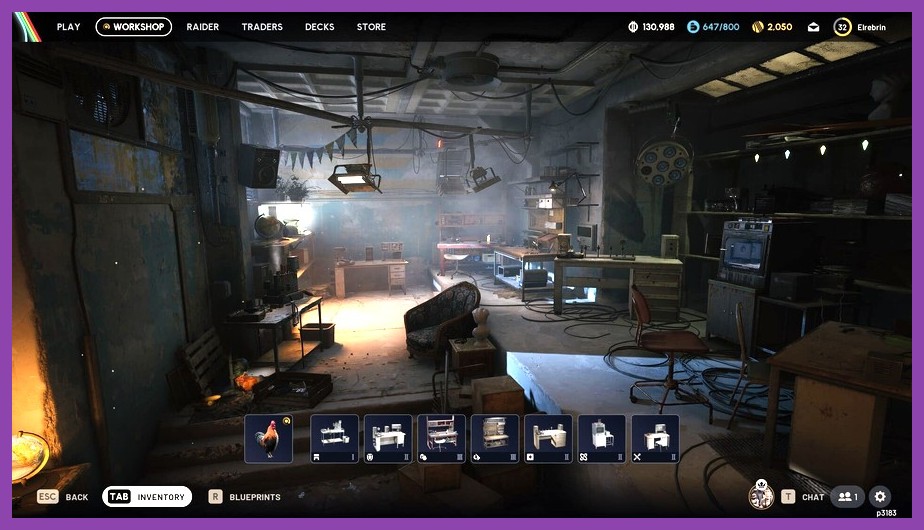924x530 pixels.
Task: Select the station card with crossed-tools icon
Action: pos(655,439)
